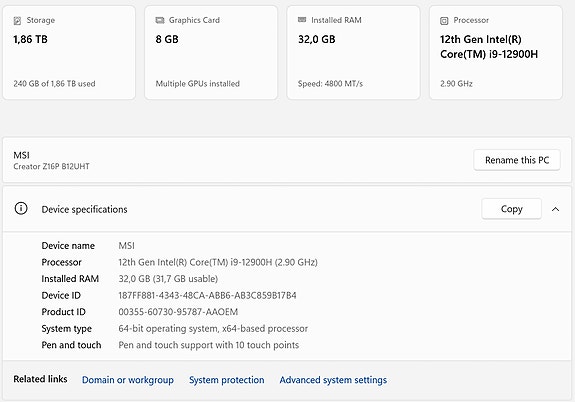Open Advanced system settings

pos(333,380)
